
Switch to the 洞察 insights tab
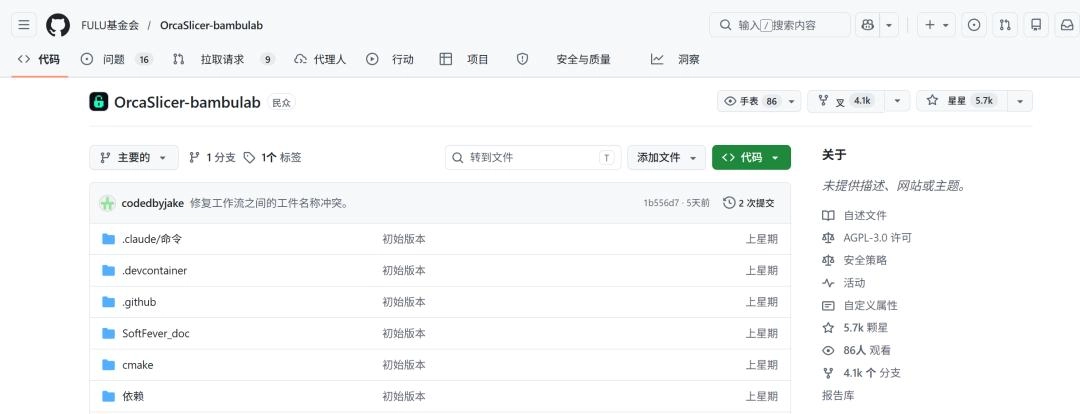[675, 59]
